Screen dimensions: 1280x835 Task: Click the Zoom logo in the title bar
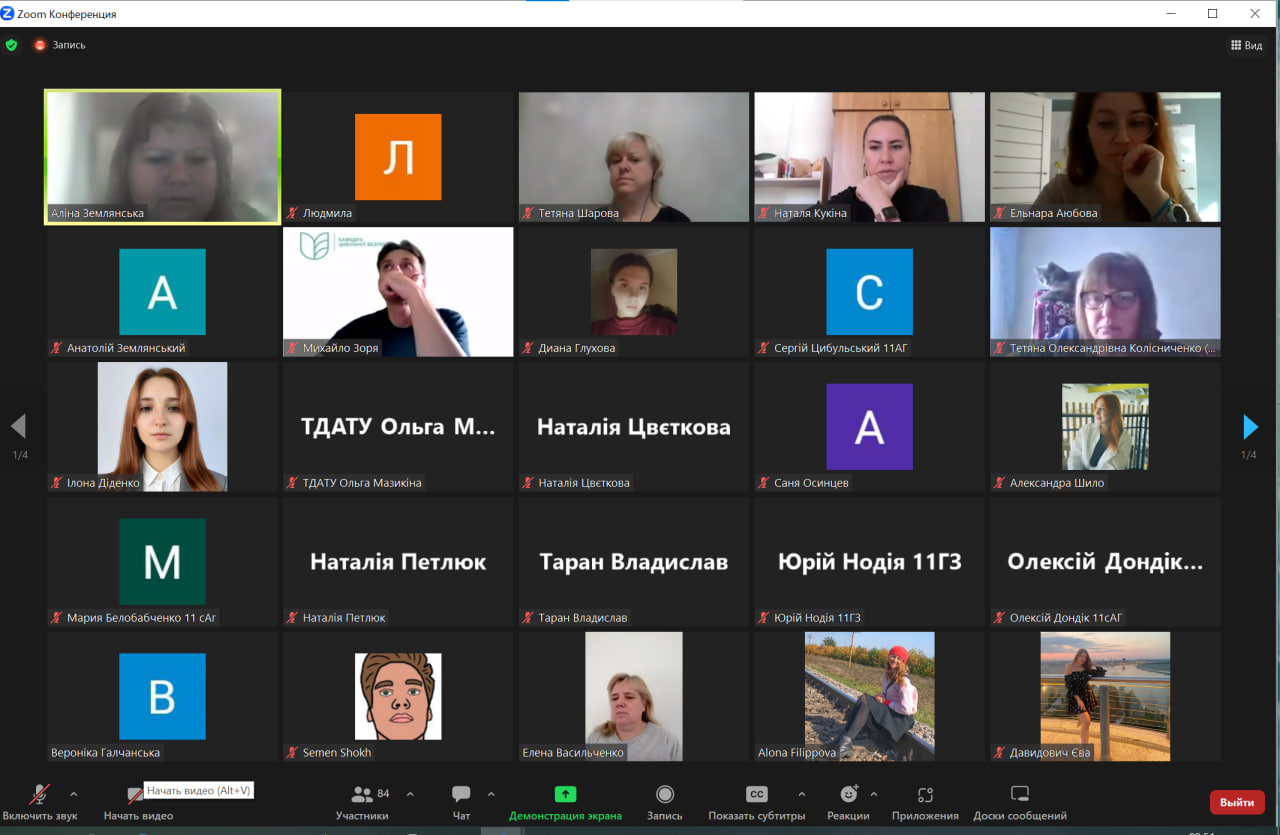[x=7, y=14]
